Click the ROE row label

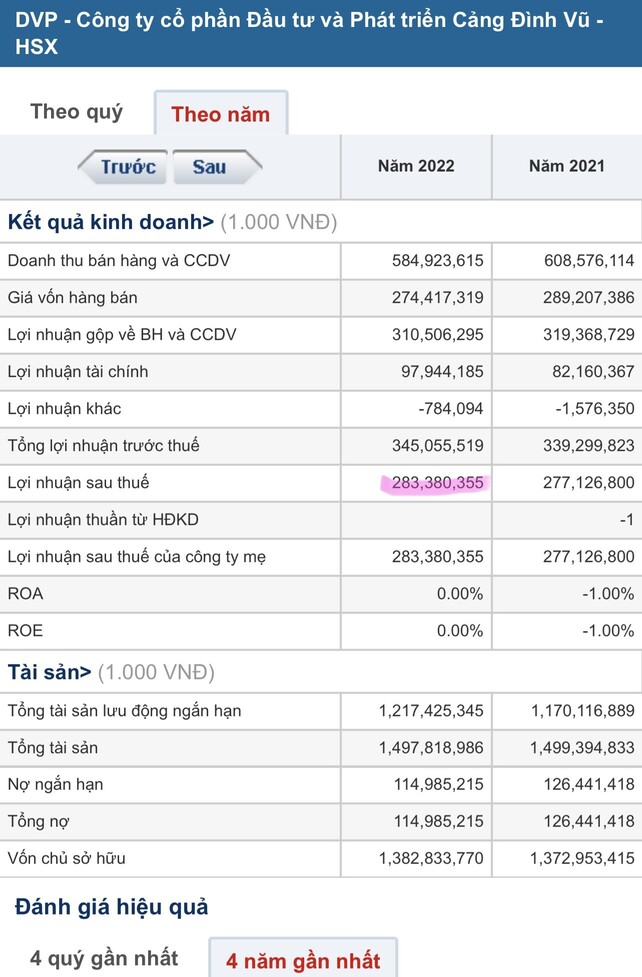point(25,631)
